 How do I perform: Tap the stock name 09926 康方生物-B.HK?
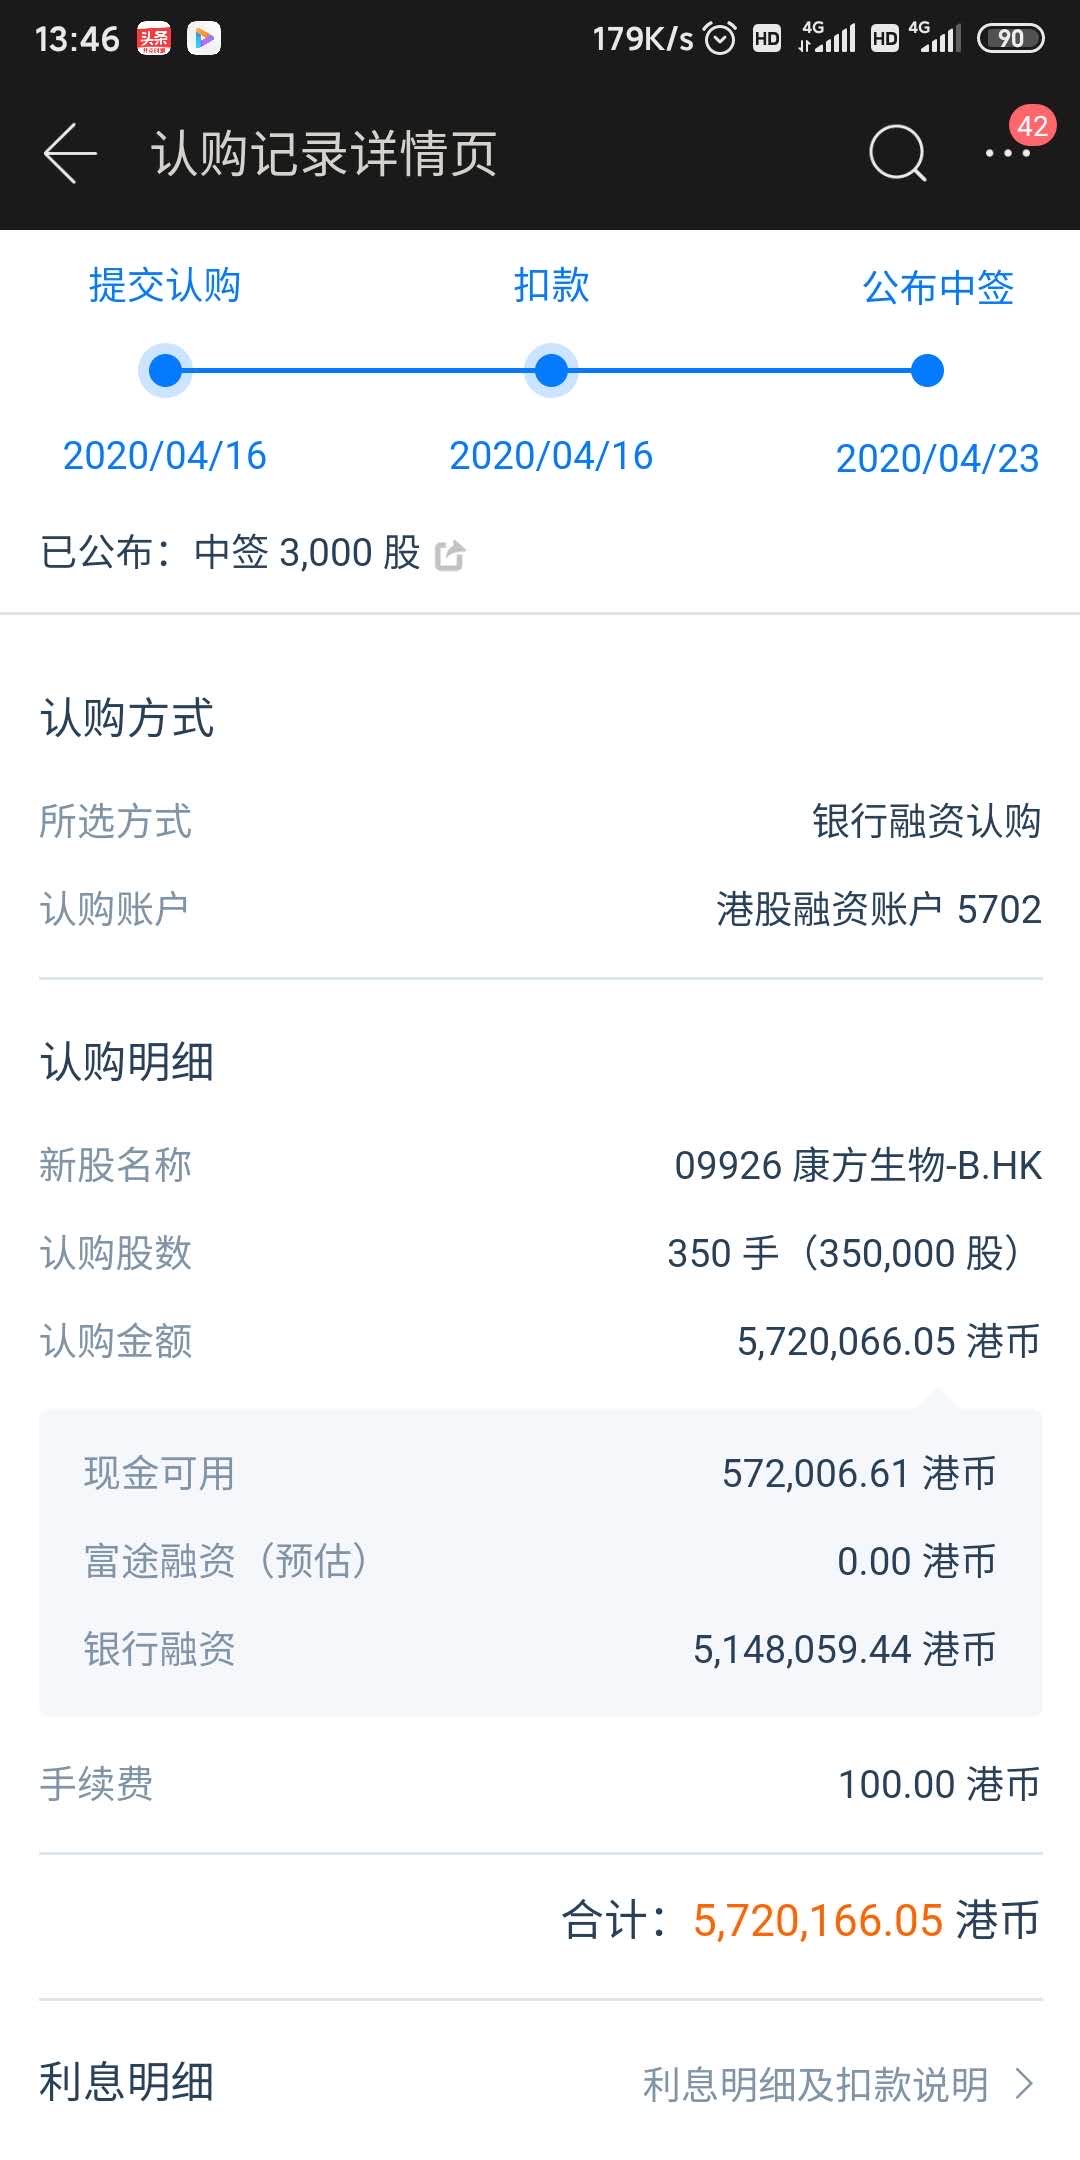pyautogui.click(x=858, y=1165)
